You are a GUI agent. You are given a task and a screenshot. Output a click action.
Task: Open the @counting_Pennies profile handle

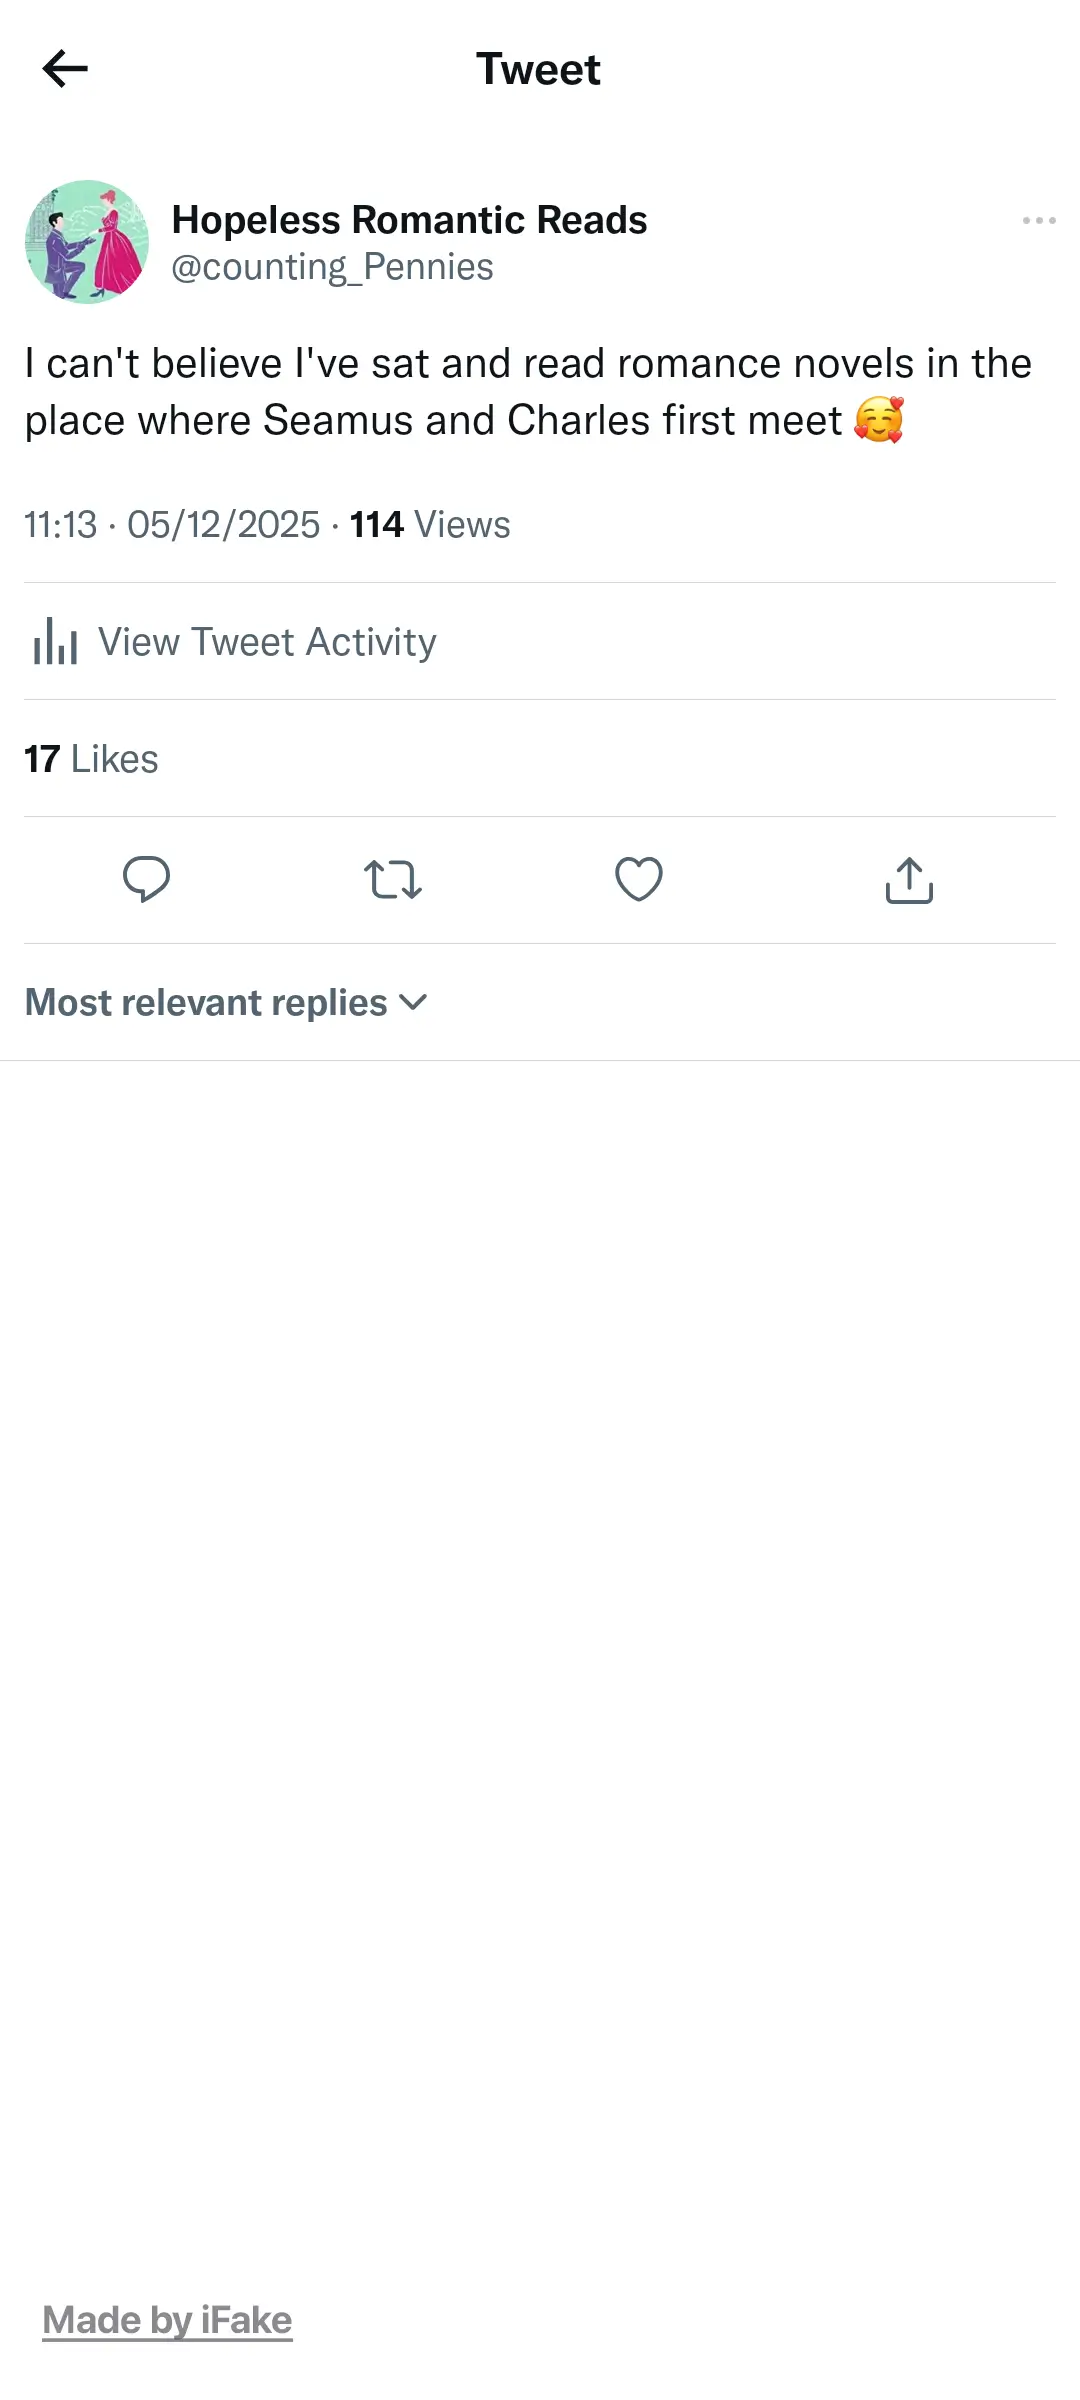click(x=332, y=266)
